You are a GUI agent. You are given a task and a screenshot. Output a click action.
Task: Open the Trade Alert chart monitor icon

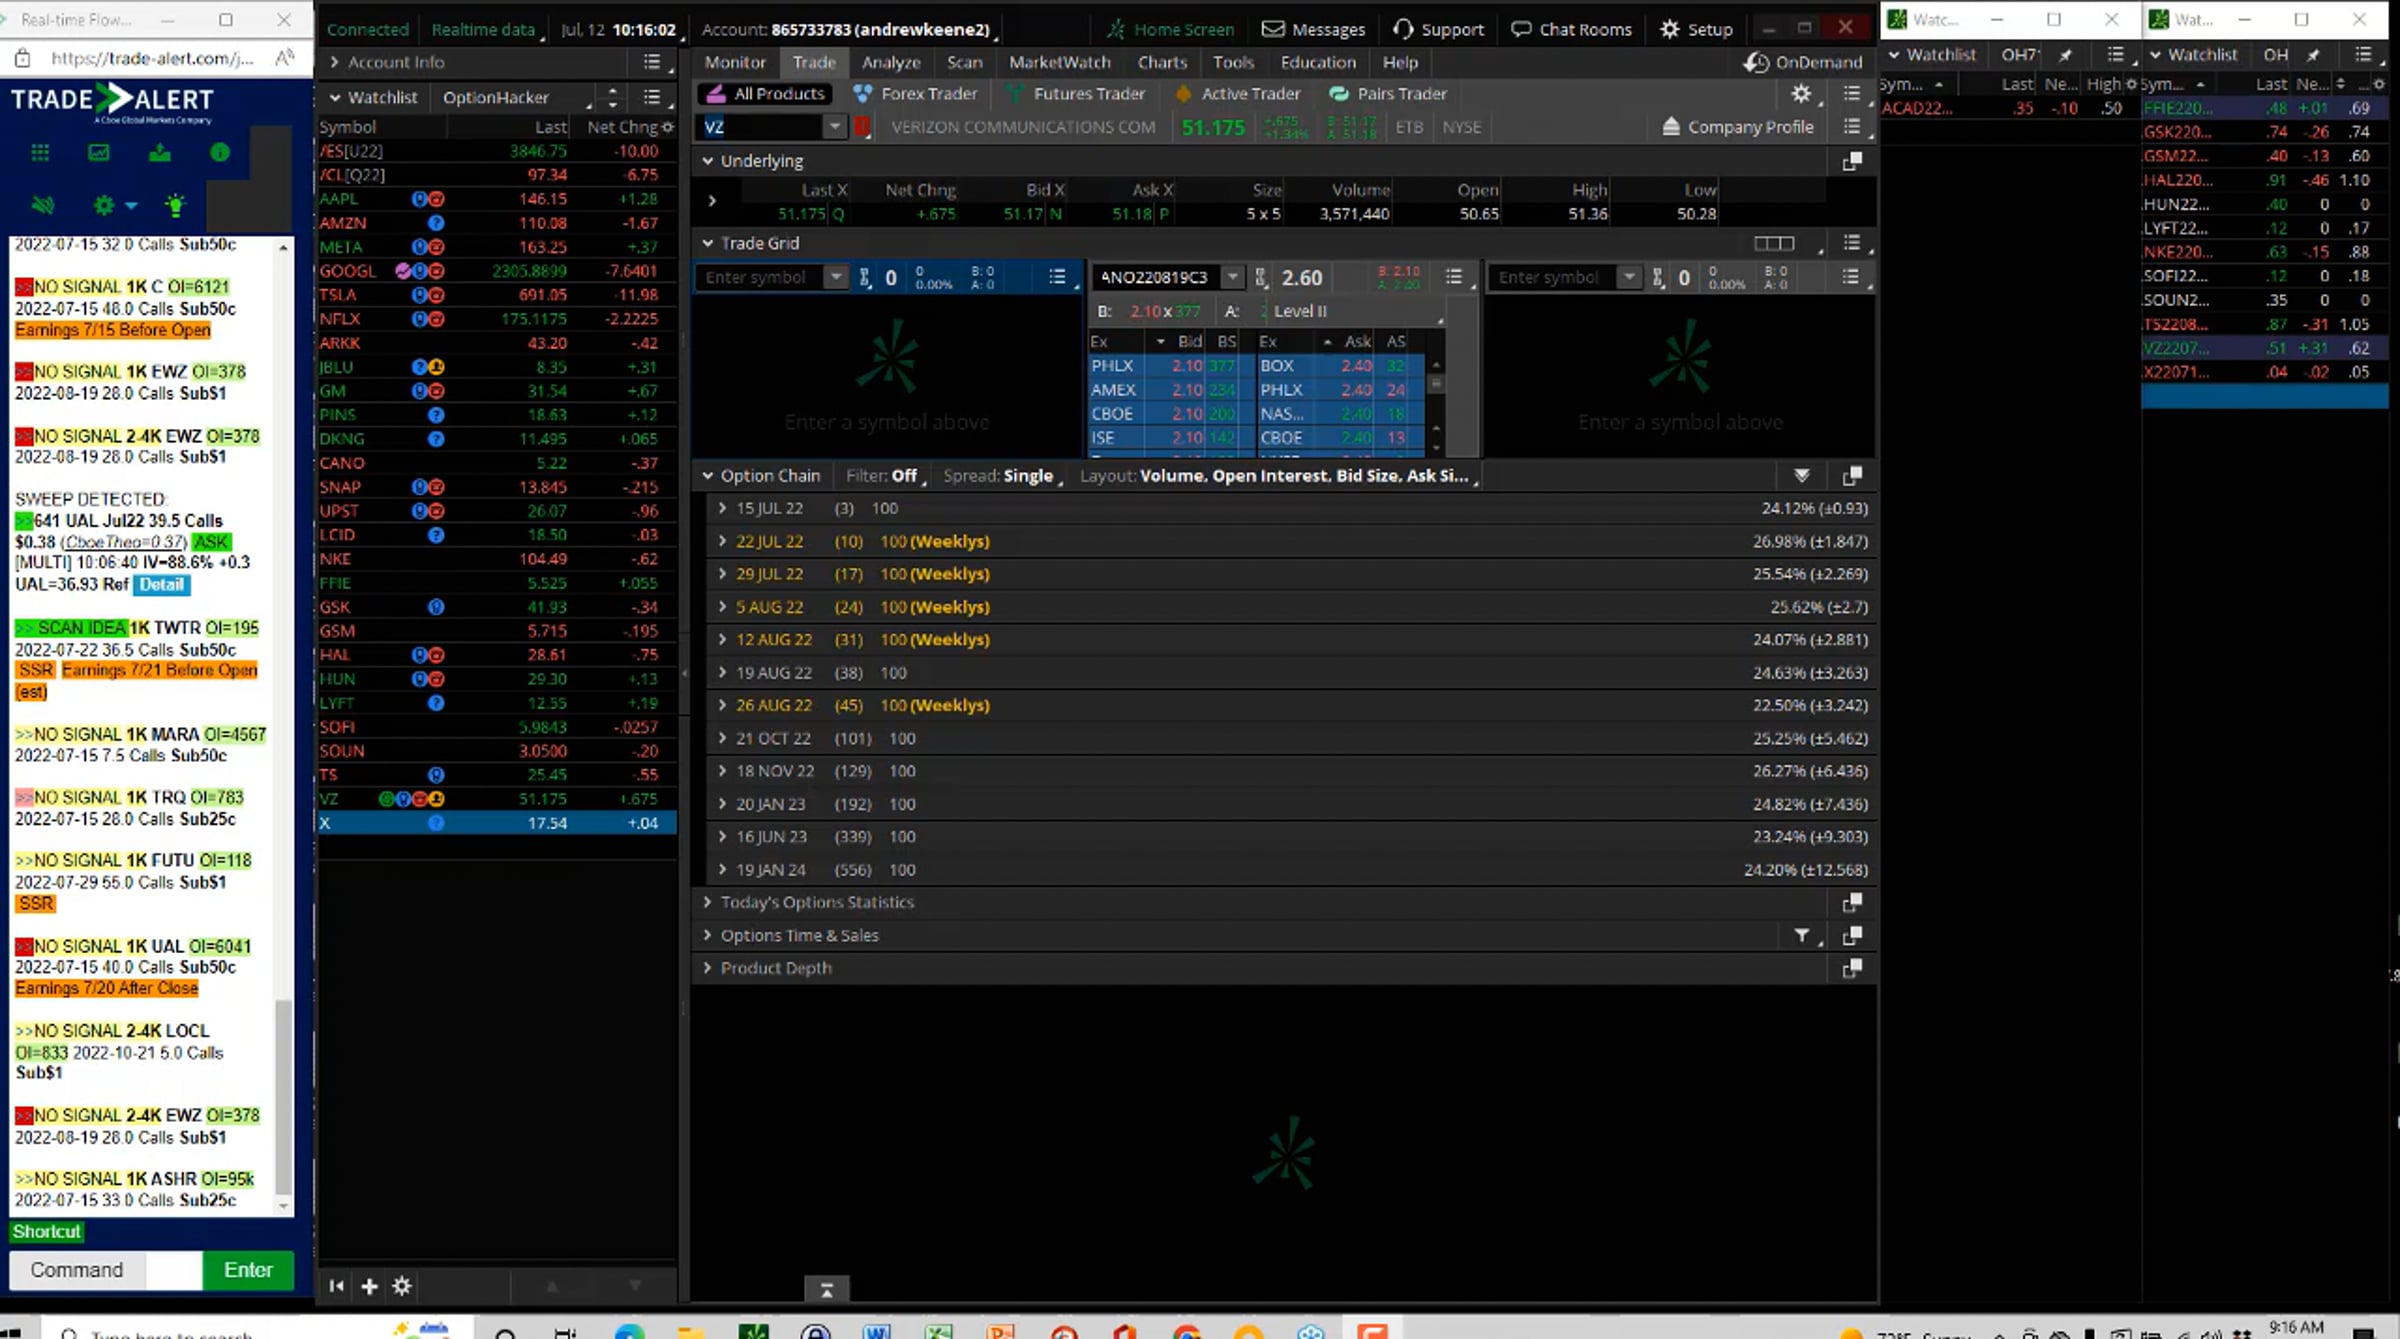click(99, 153)
